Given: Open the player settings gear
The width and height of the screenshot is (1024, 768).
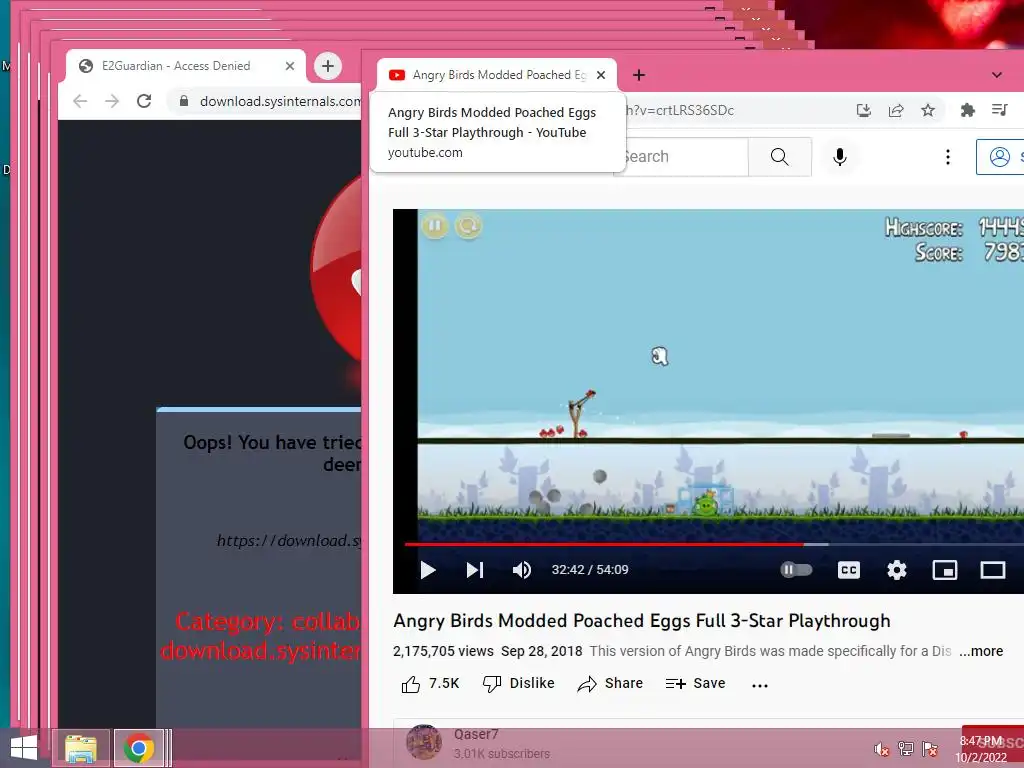Looking at the screenshot, I should click(x=897, y=570).
